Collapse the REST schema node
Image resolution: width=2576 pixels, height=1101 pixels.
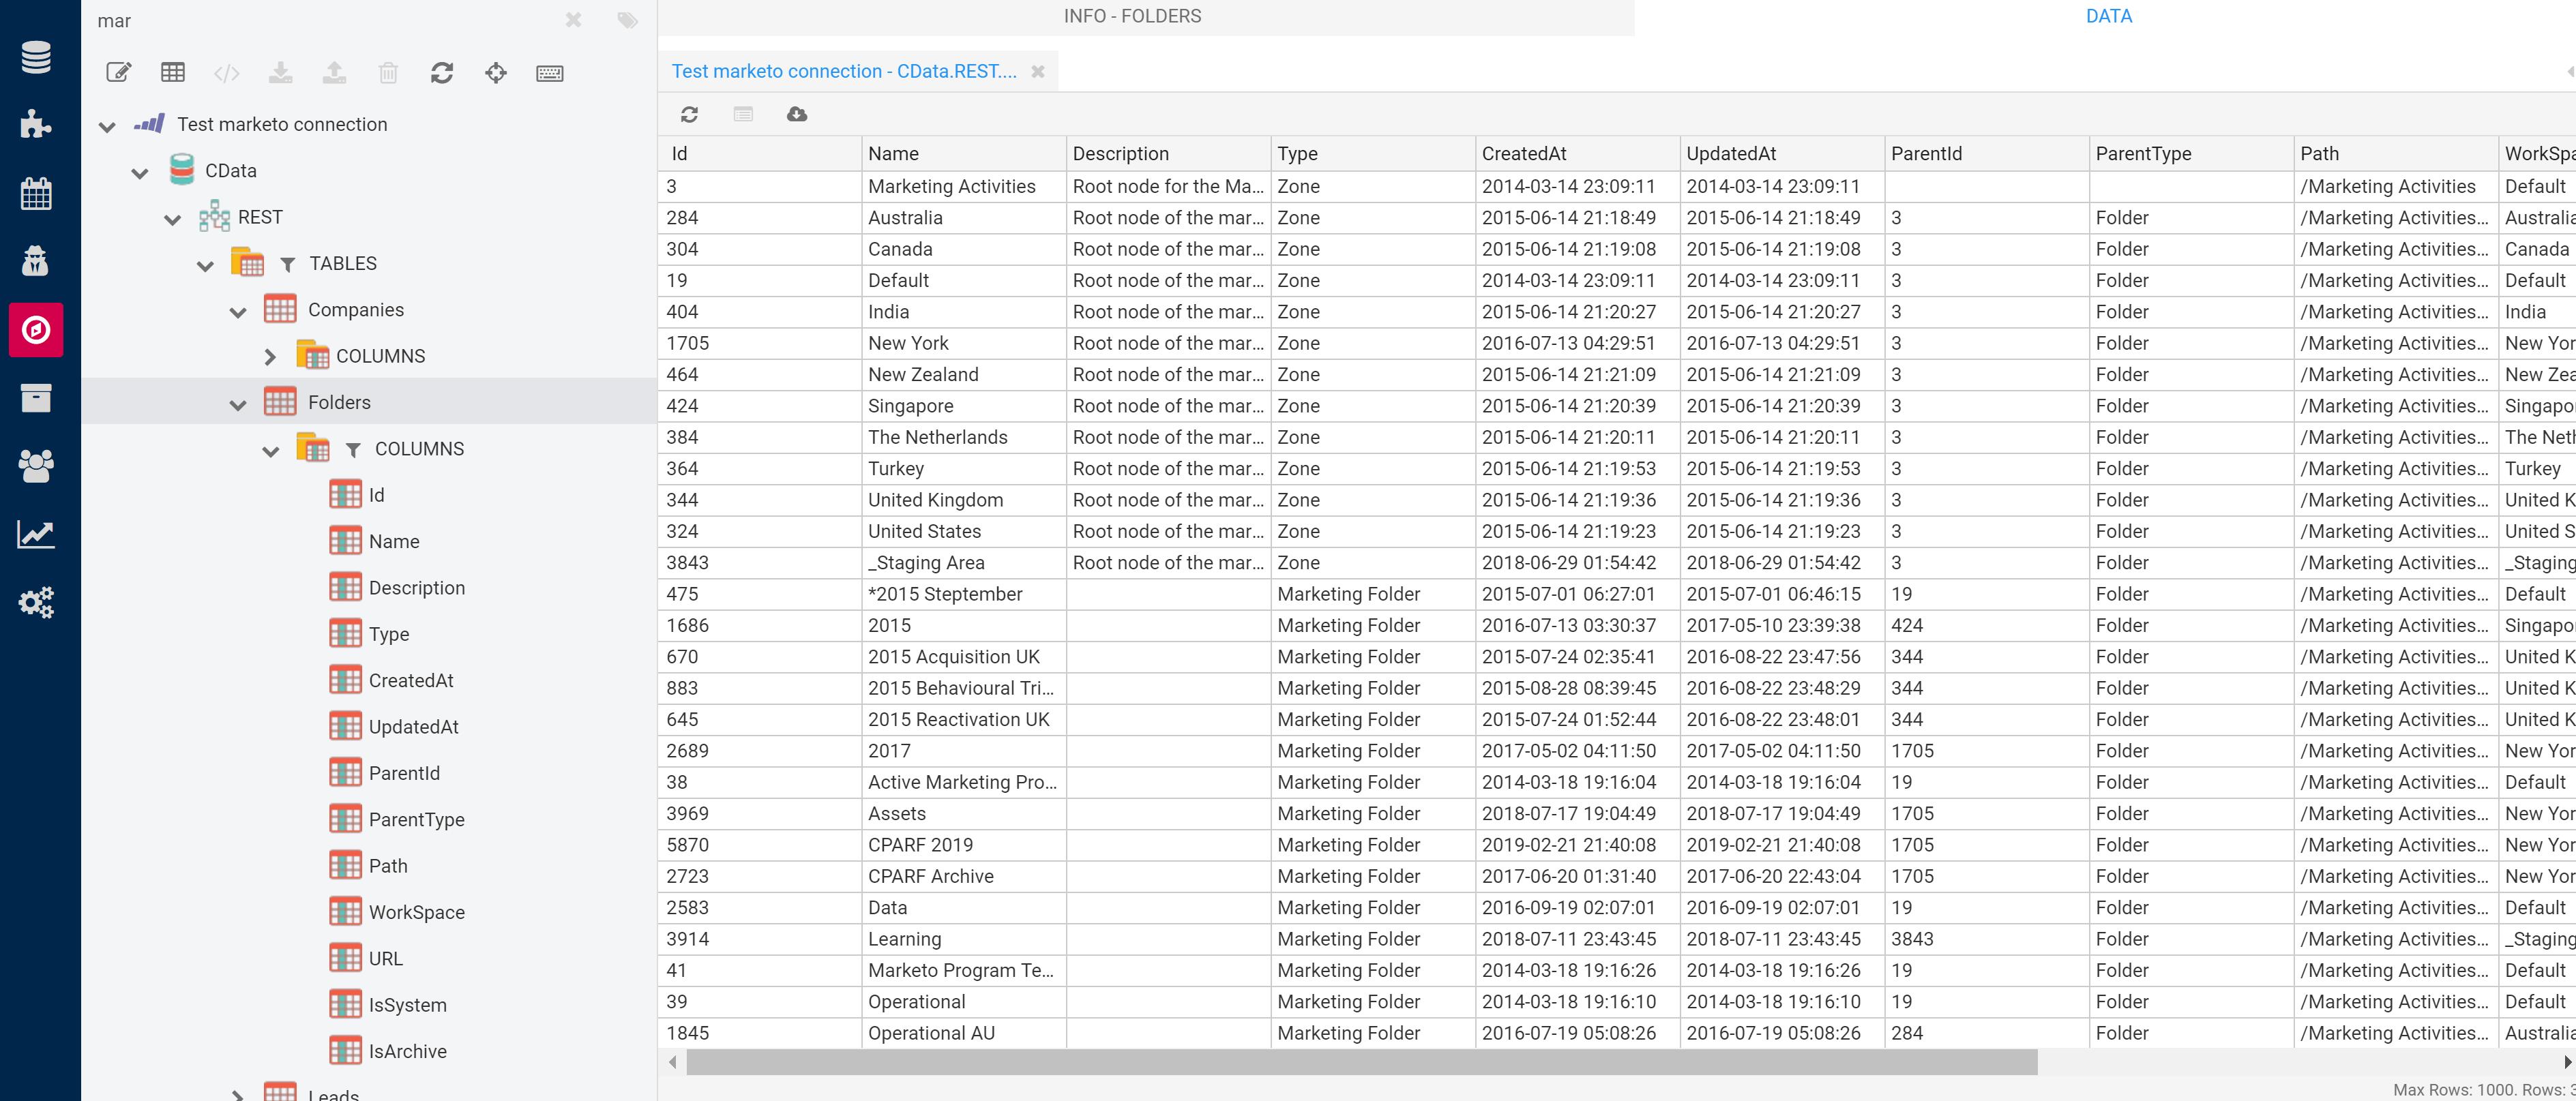pyautogui.click(x=173, y=219)
